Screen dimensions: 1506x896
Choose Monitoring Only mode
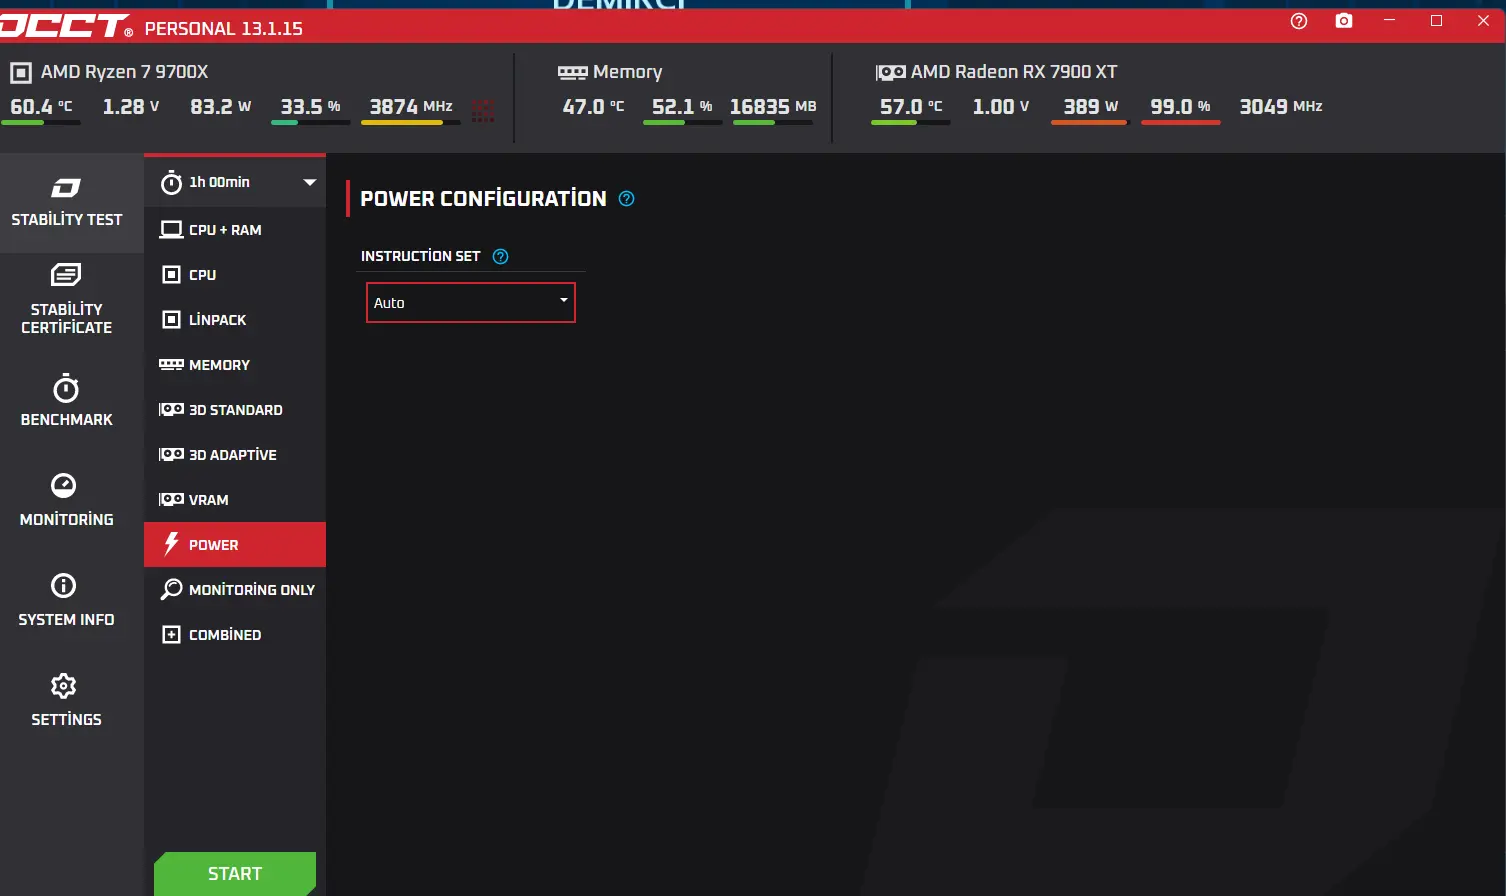click(235, 590)
